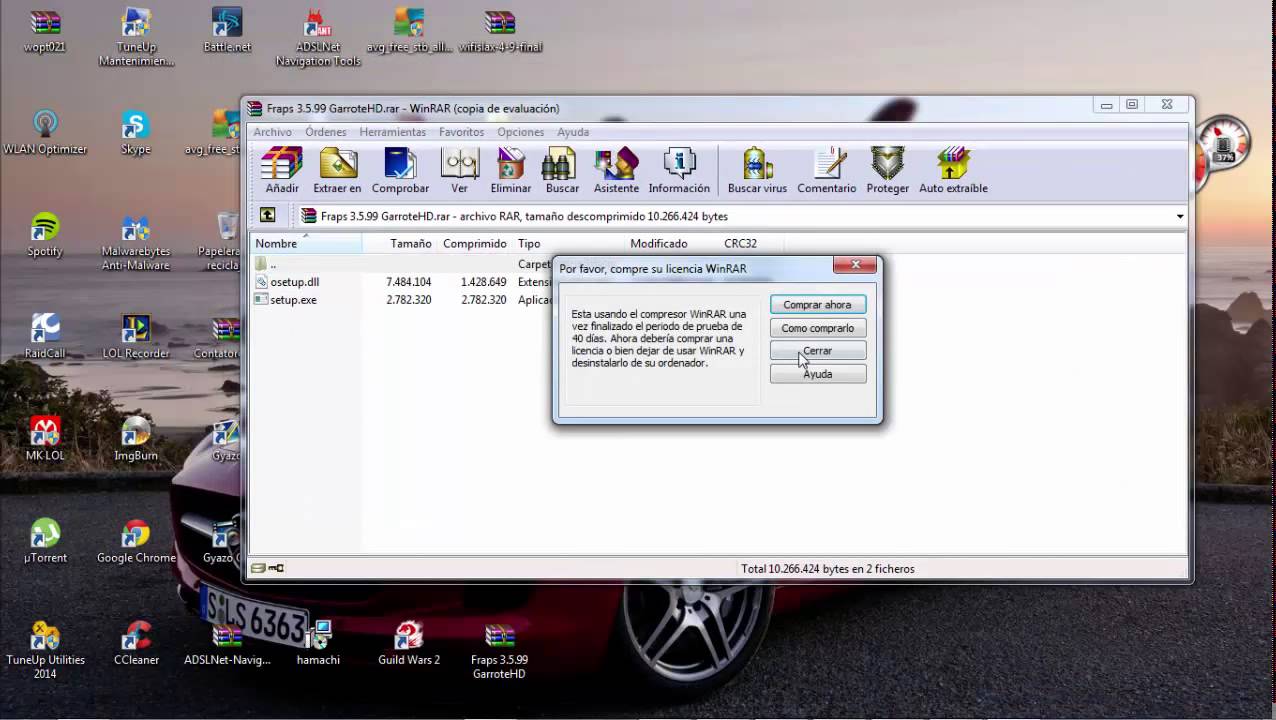
Task: Click the Añadir toolbar icon
Action: (x=282, y=170)
